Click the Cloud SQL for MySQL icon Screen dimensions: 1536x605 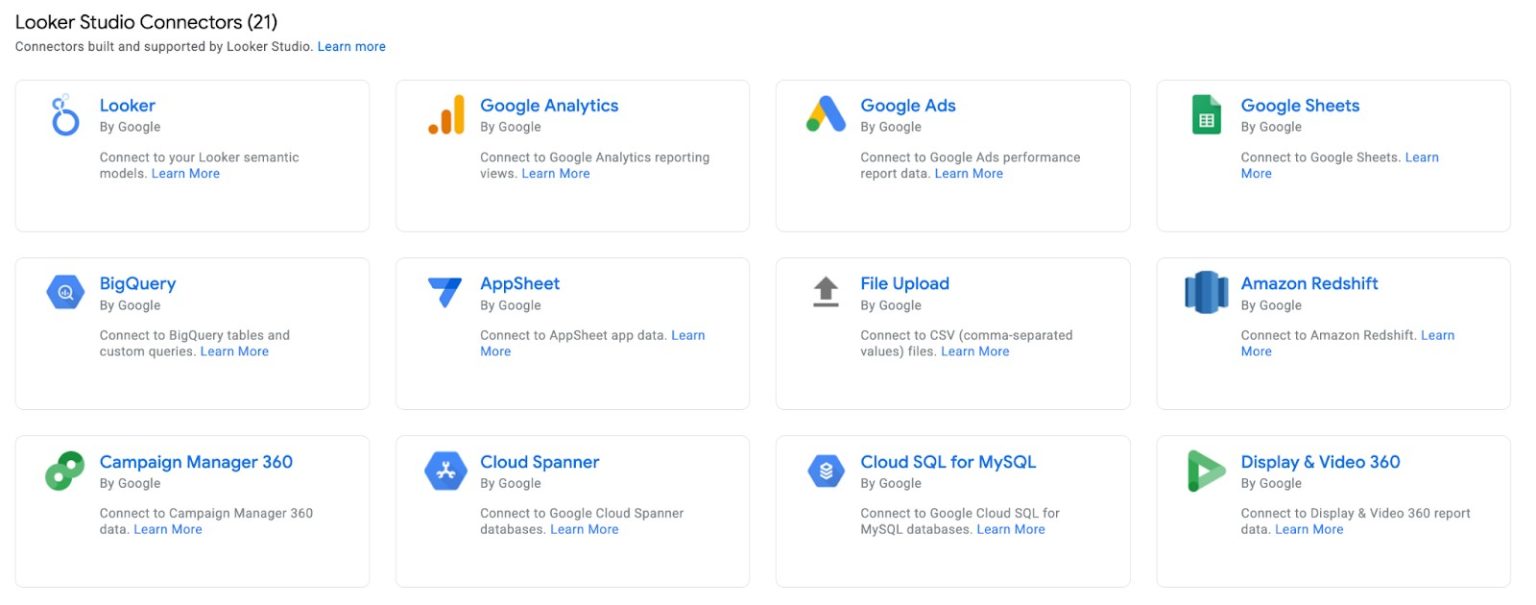tap(826, 471)
